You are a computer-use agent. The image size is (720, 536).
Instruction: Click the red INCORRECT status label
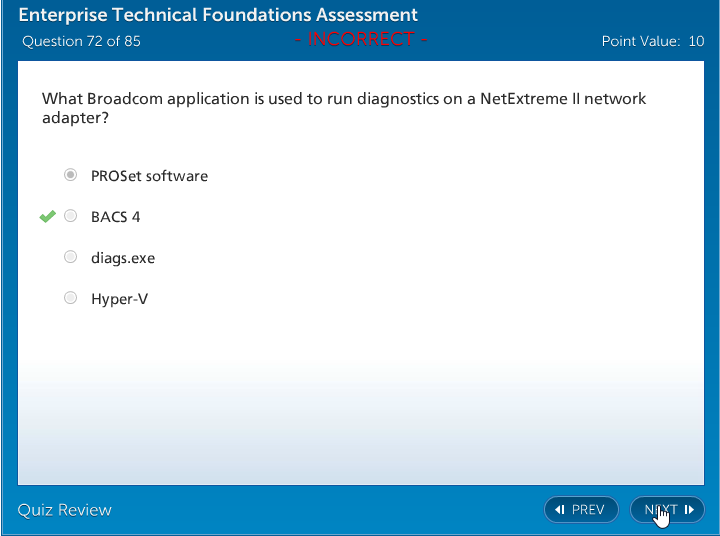[361, 40]
